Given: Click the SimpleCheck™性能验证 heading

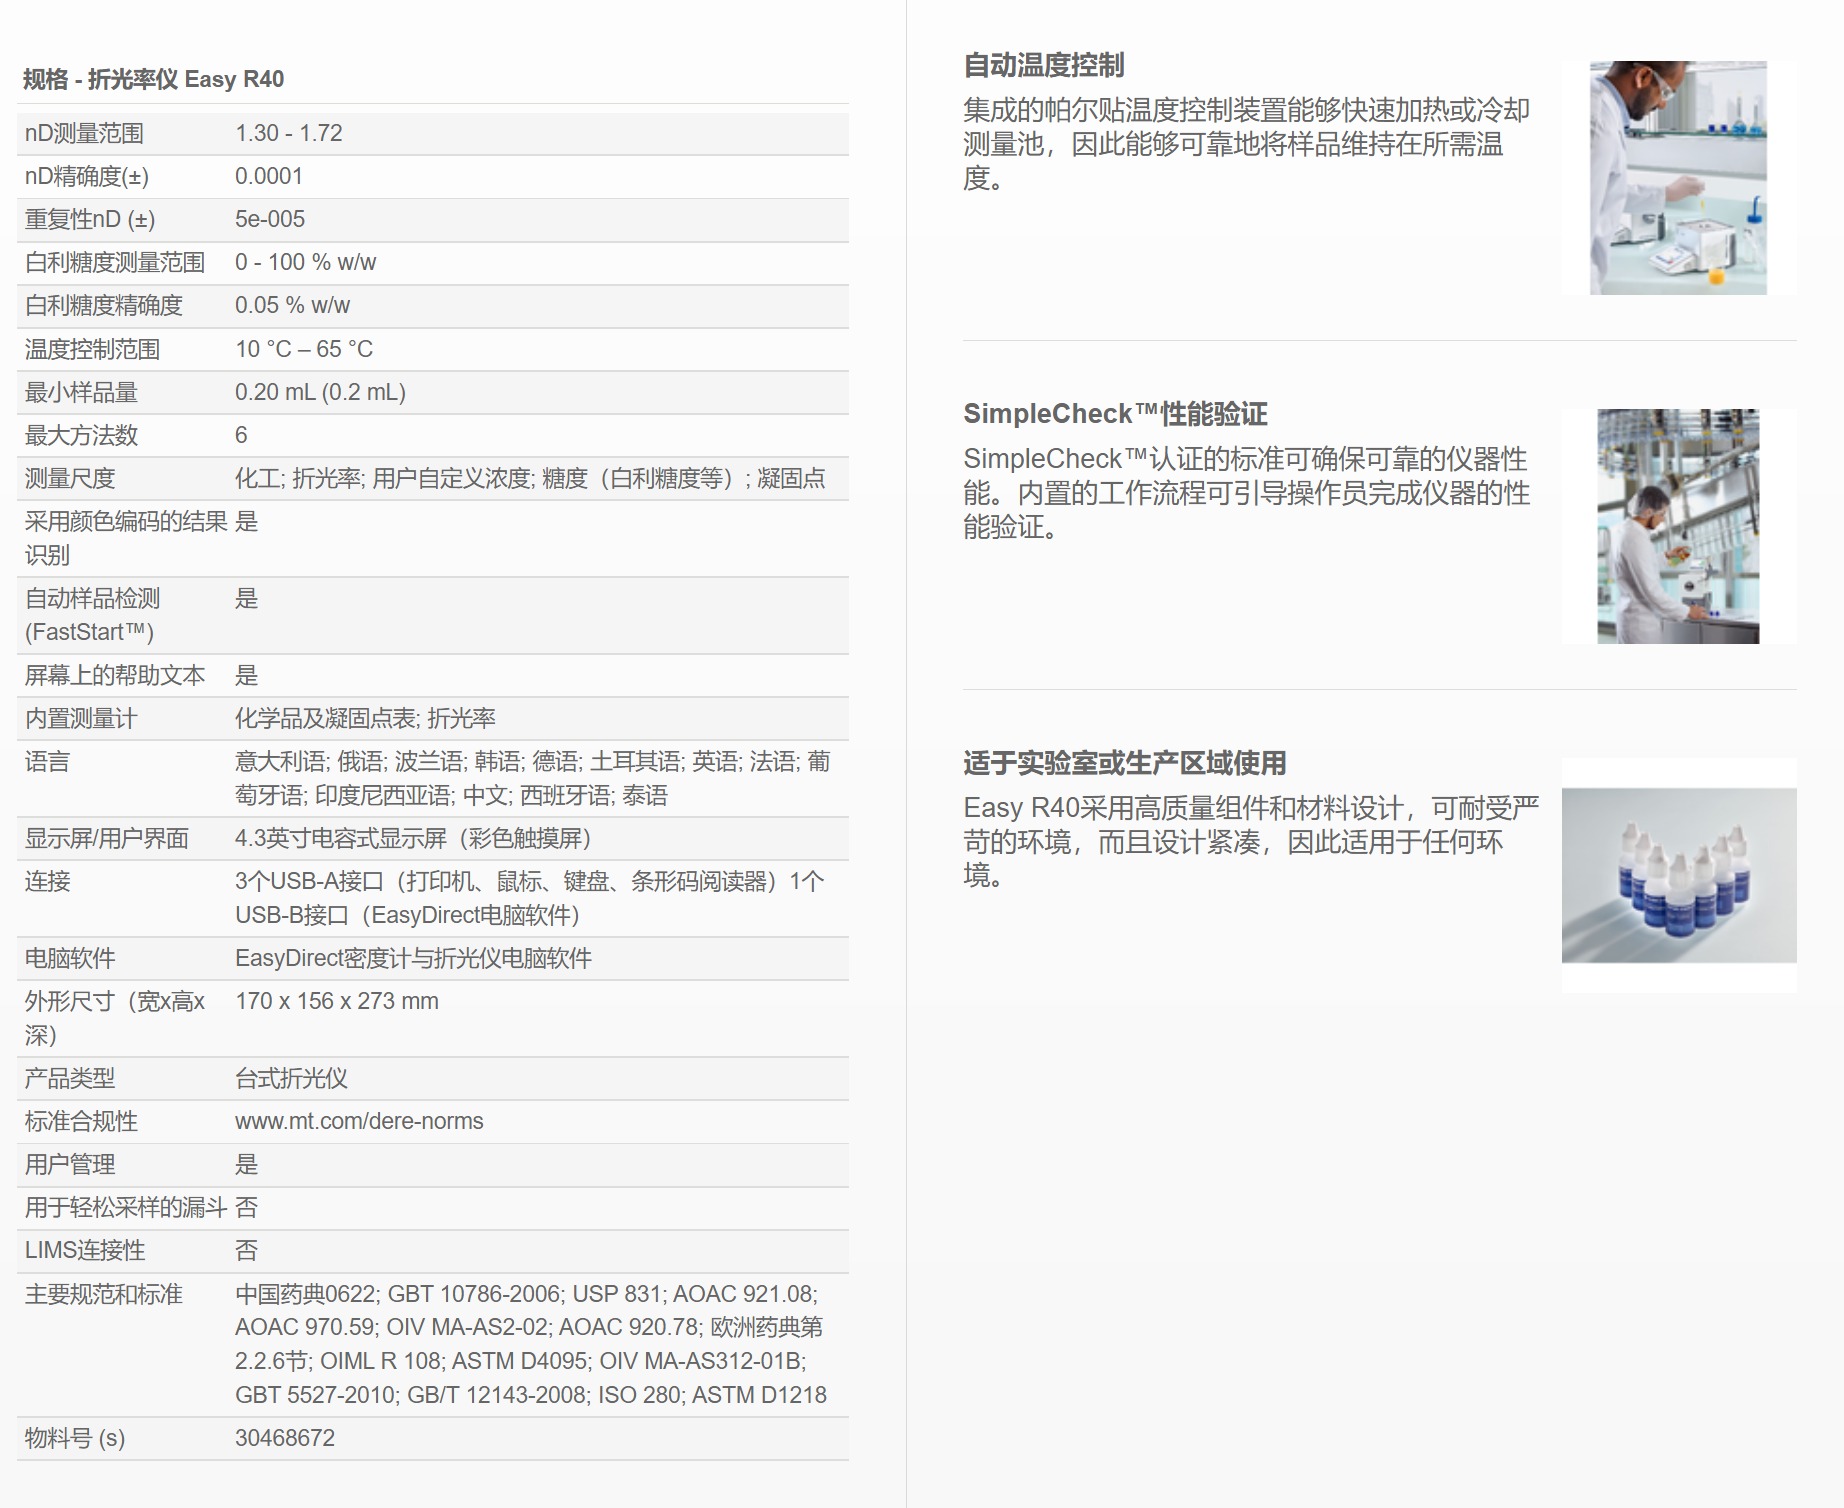Looking at the screenshot, I should click(x=1115, y=414).
